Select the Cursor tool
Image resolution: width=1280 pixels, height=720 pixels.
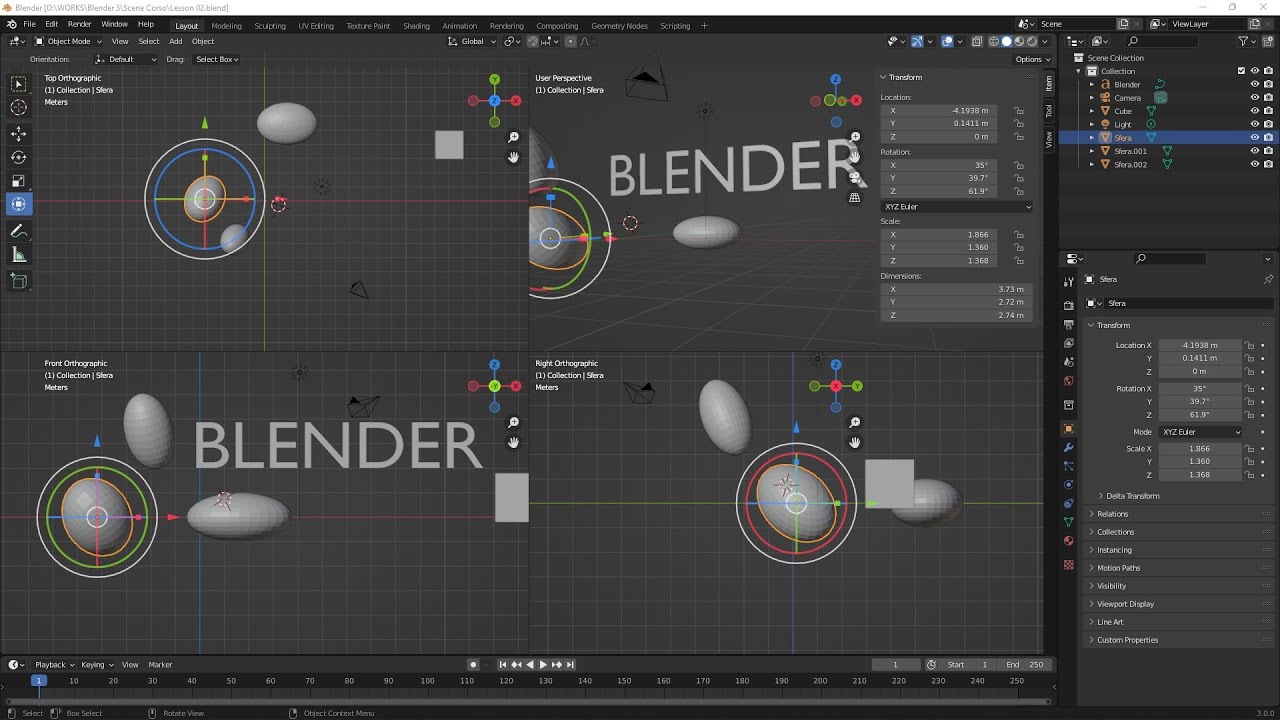19,108
